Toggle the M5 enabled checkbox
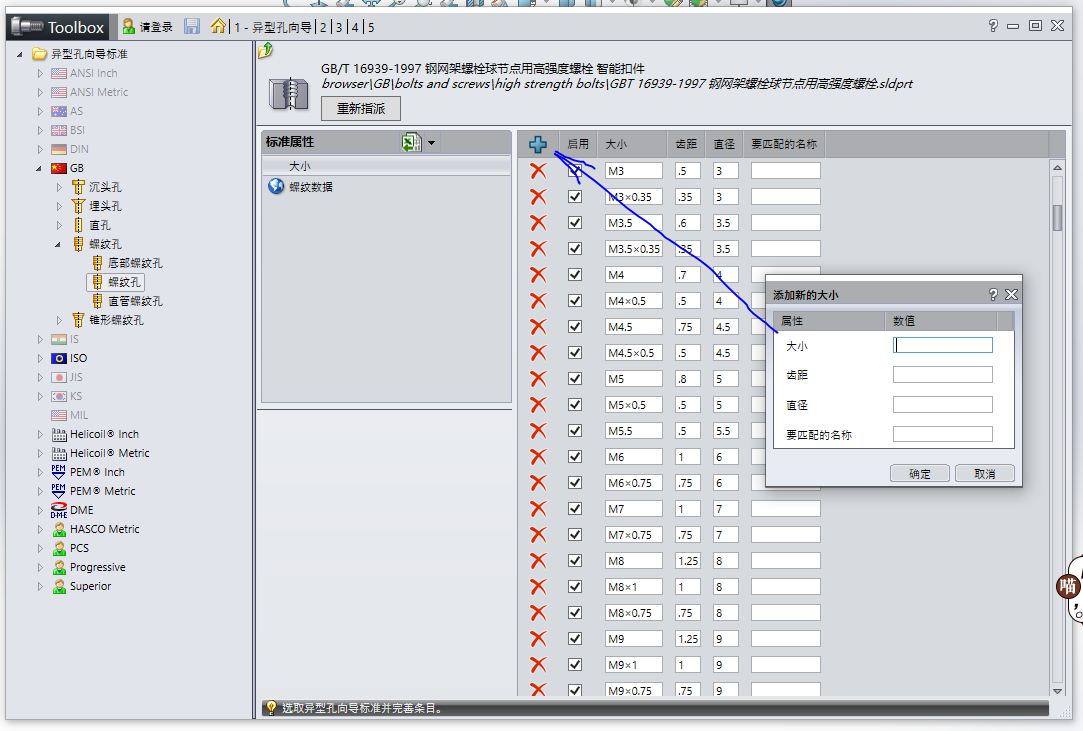Viewport: 1083px width, 731px height. click(x=575, y=379)
